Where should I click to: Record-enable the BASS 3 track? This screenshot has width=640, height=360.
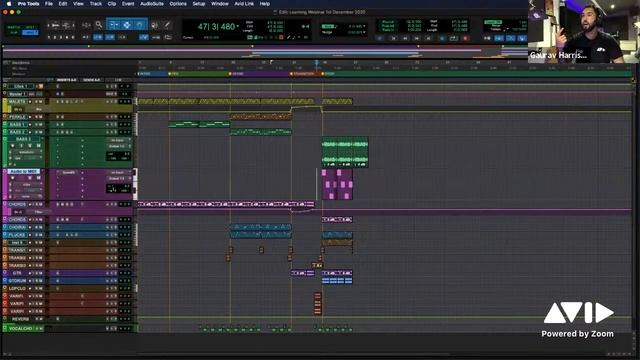click(13, 146)
